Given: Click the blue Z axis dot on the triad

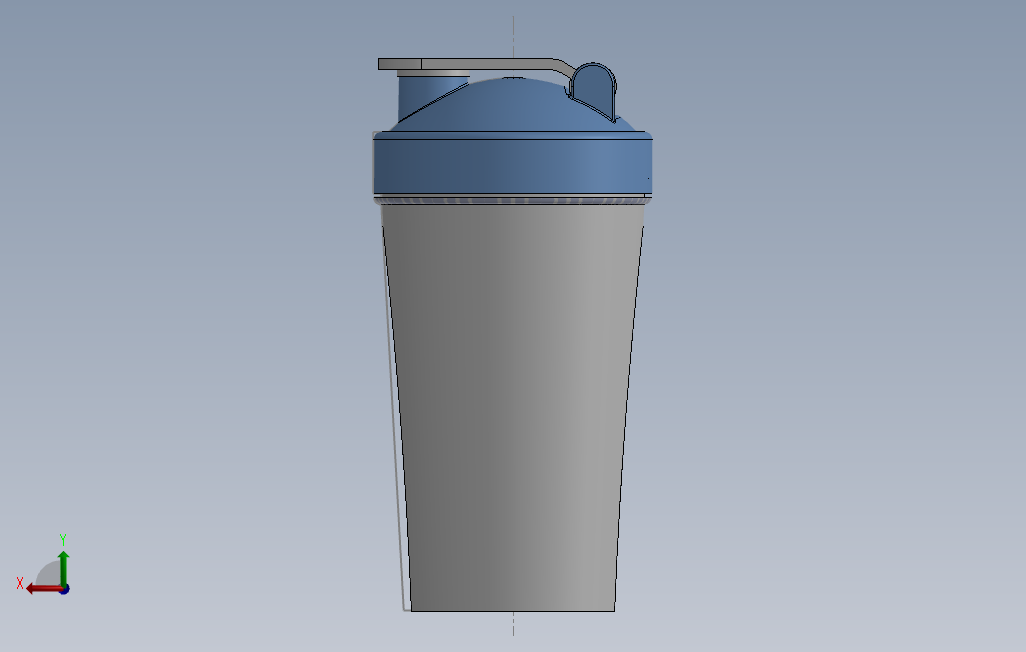Looking at the screenshot, I should coord(65,590).
